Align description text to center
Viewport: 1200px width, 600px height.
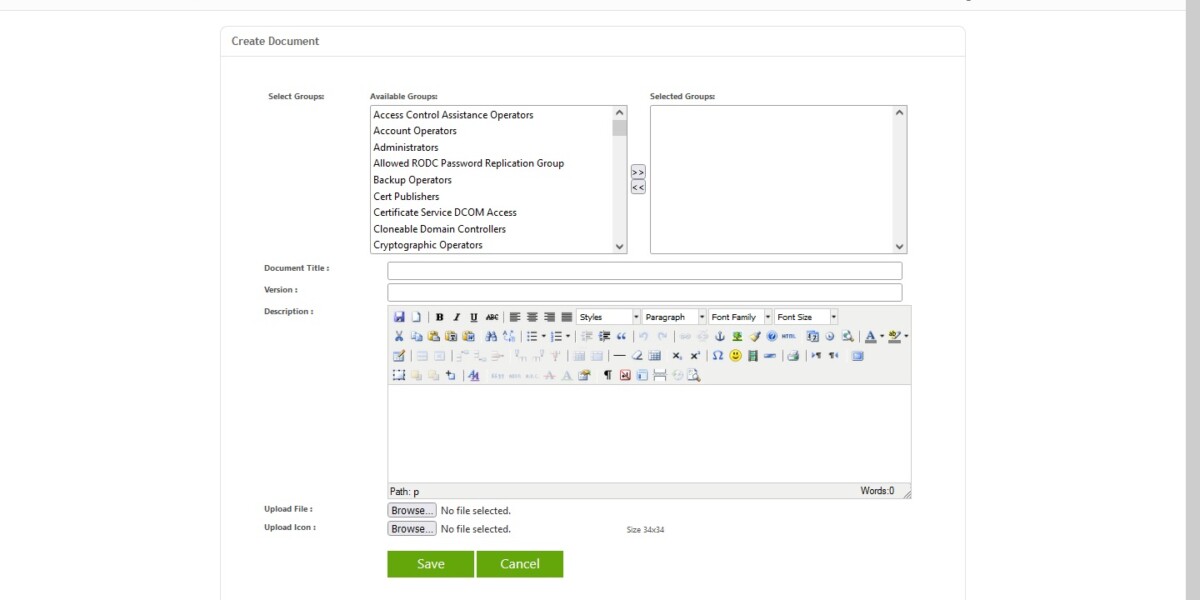coord(531,316)
